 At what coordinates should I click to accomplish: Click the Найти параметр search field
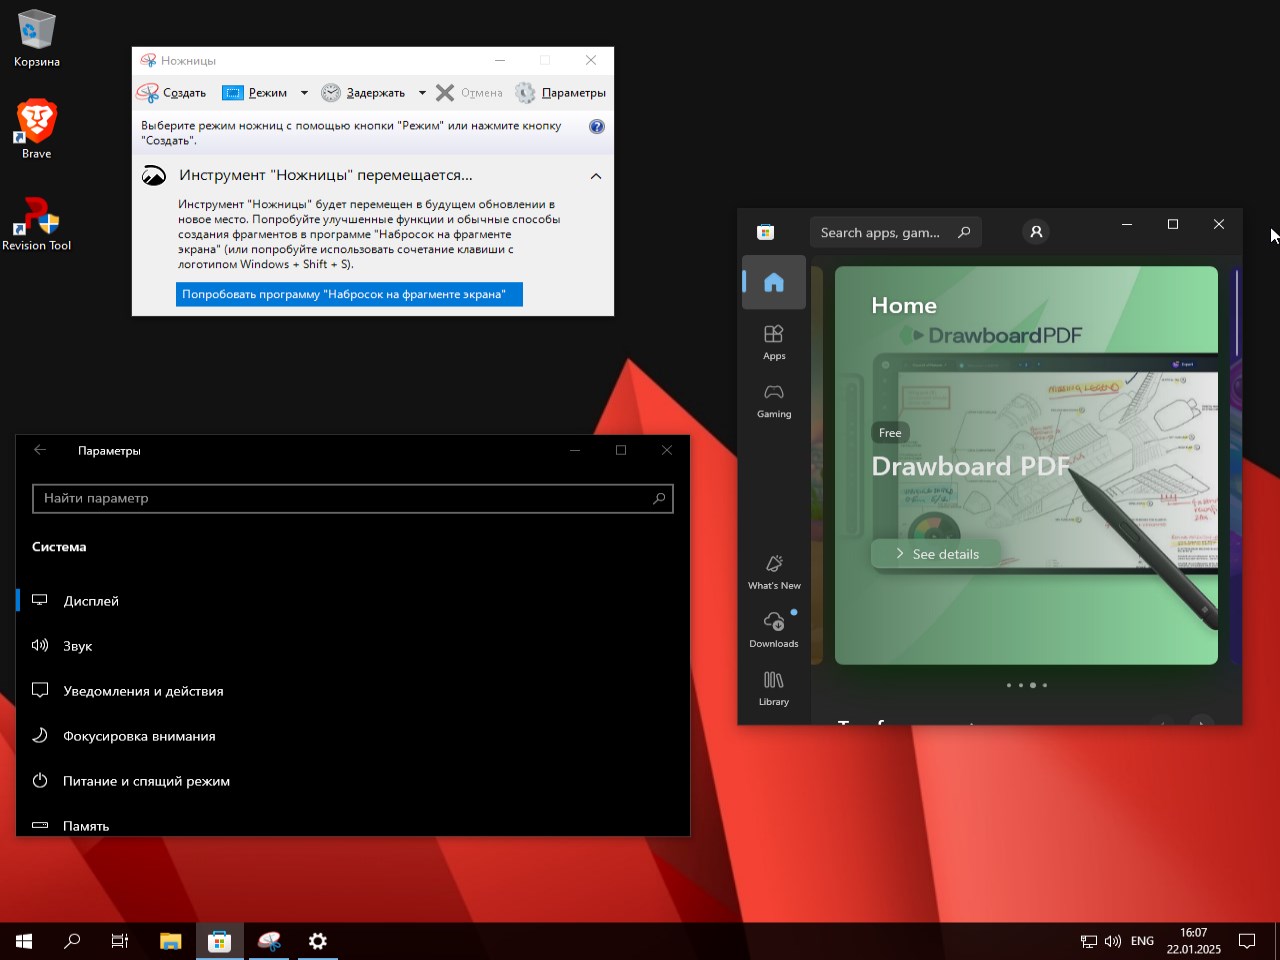345,498
